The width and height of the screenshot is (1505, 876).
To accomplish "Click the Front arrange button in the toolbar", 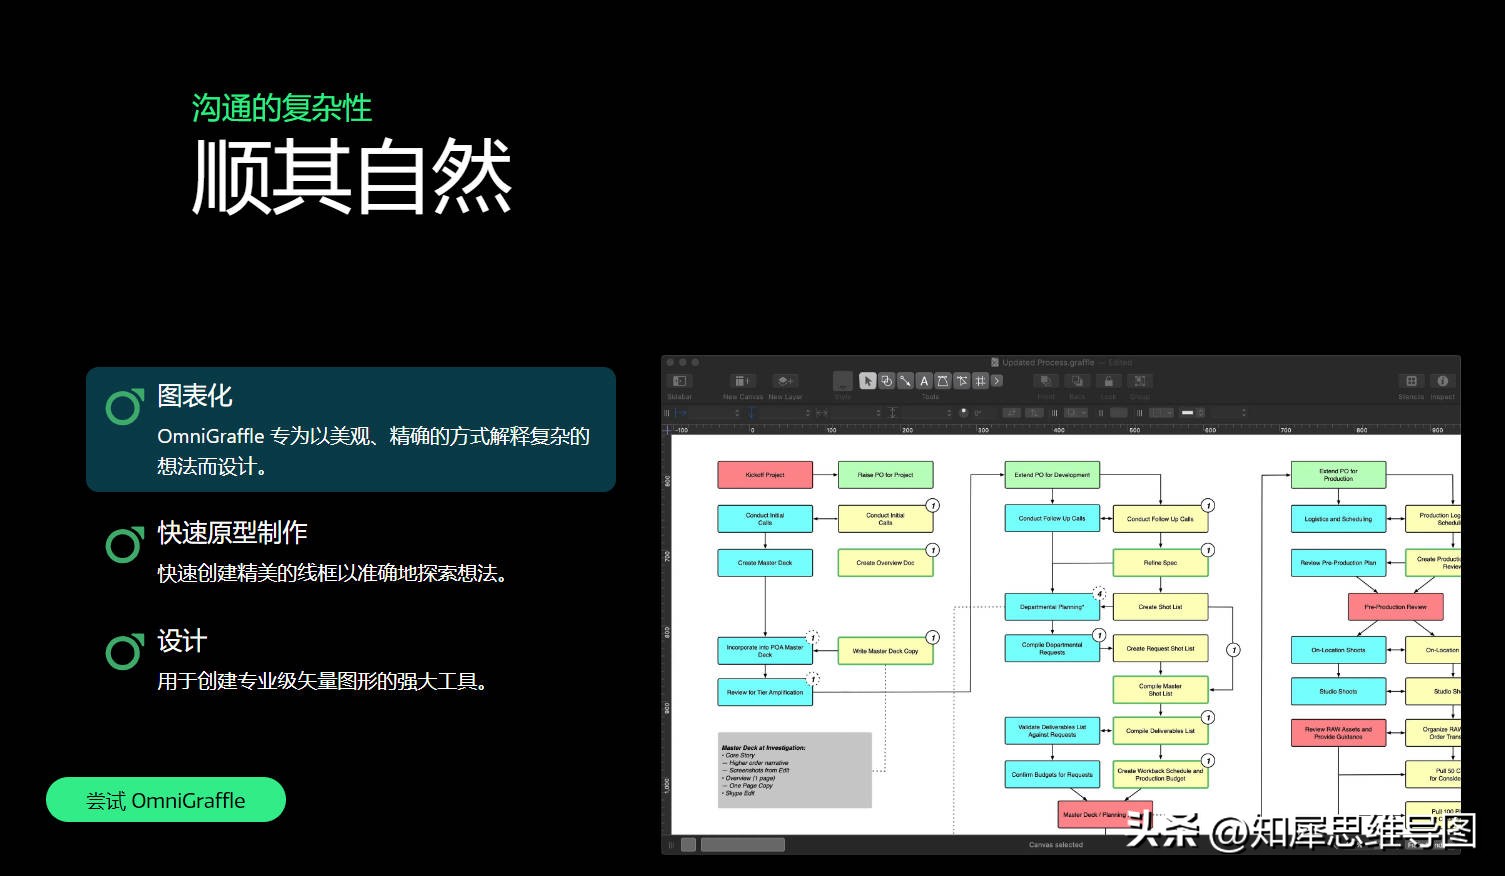I will pos(1046,381).
